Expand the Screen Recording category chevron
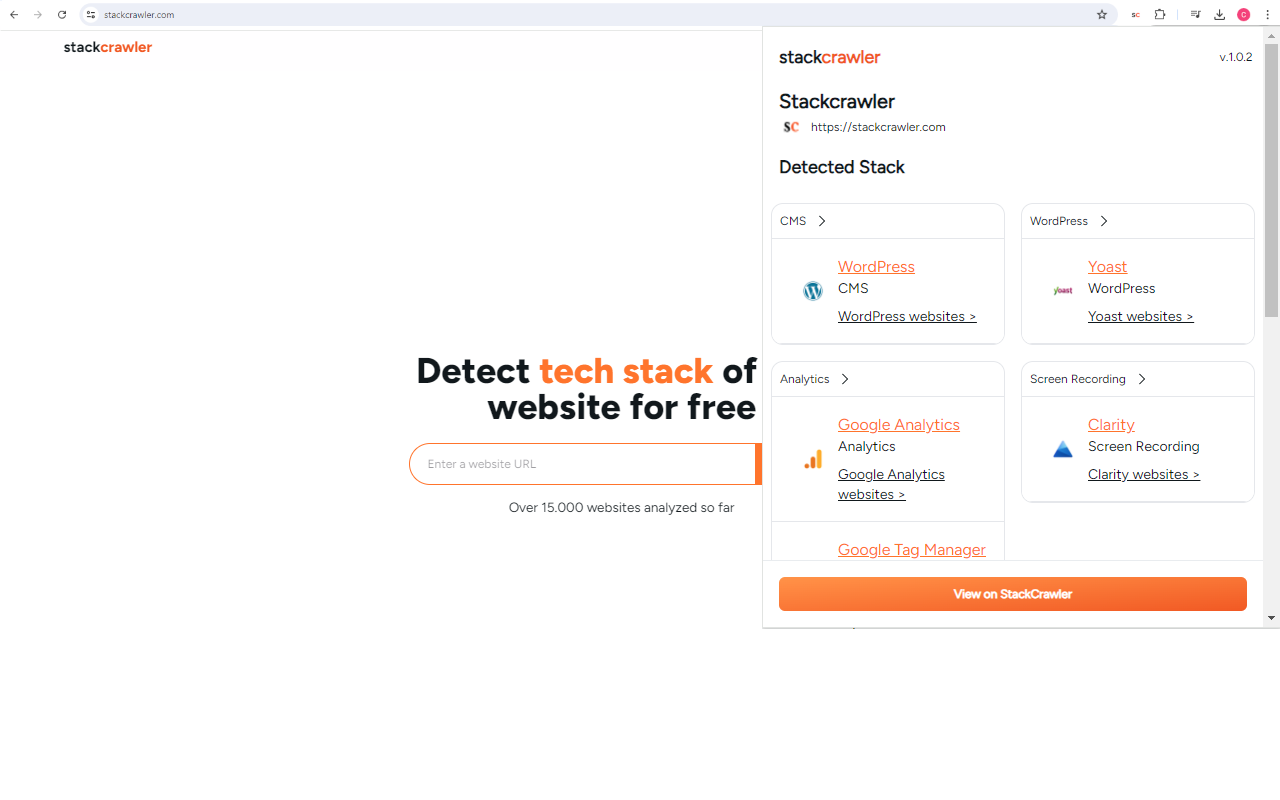 point(1142,379)
